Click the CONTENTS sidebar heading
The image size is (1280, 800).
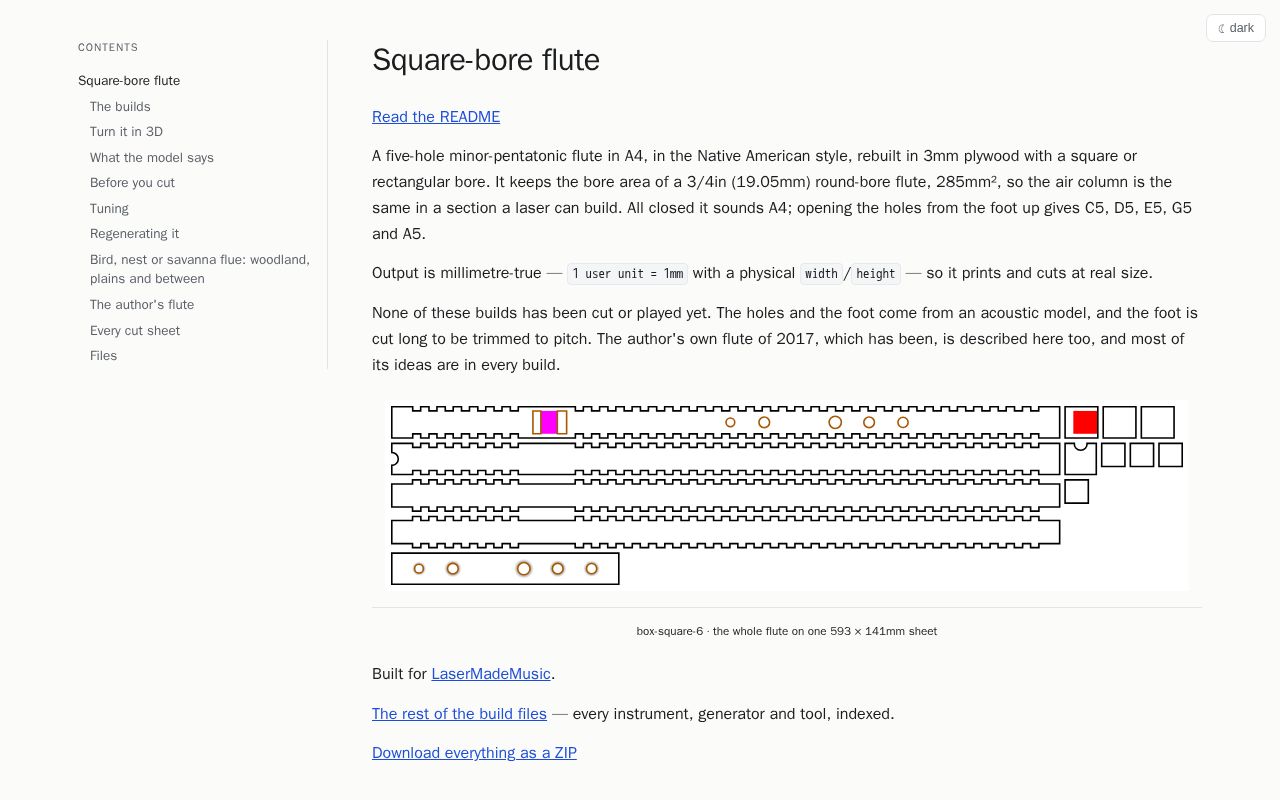[108, 48]
